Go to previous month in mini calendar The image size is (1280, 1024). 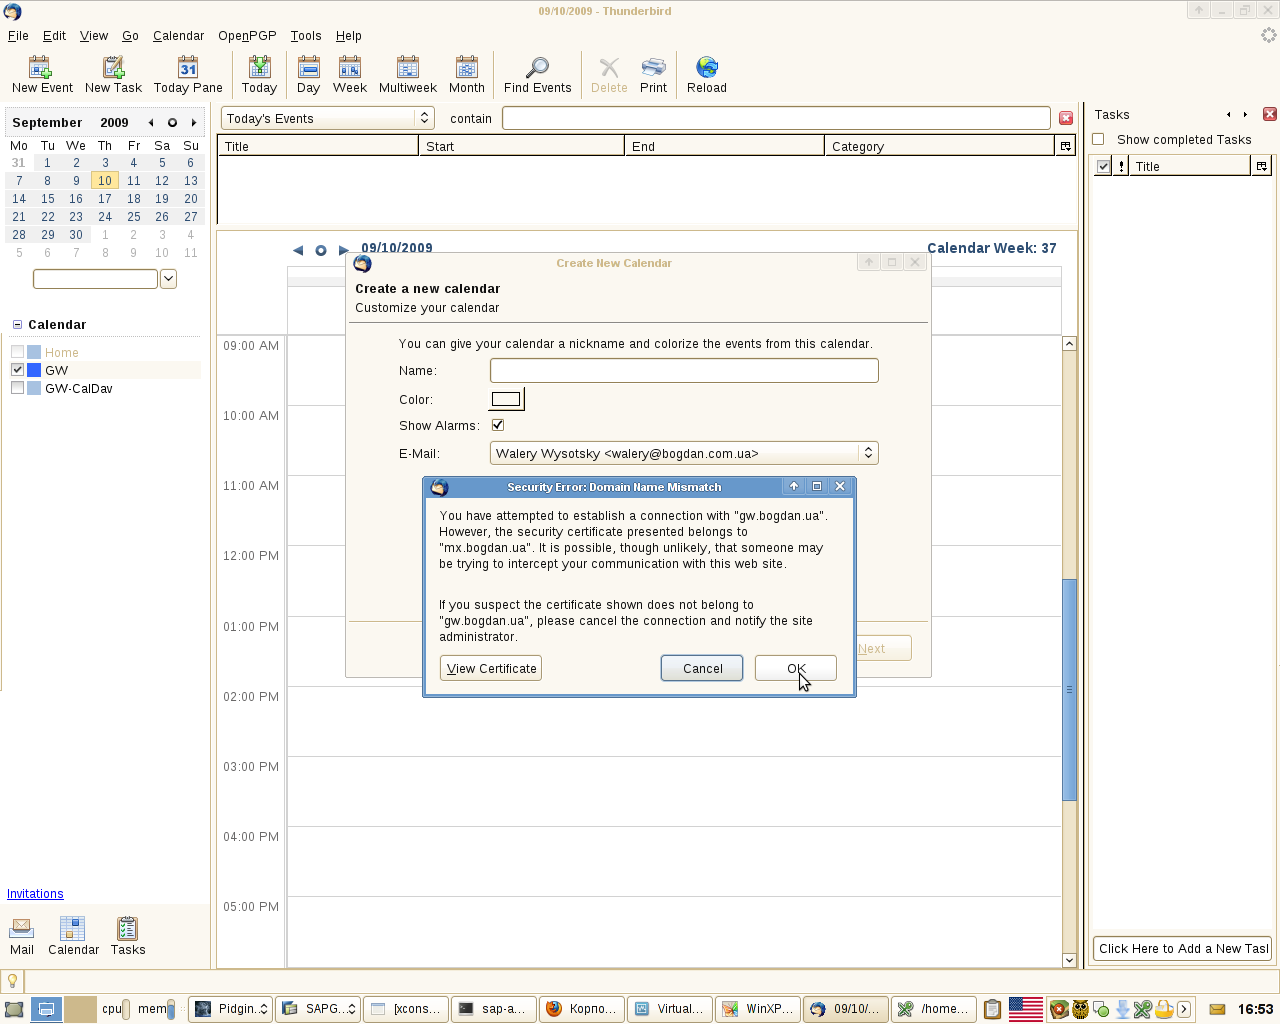(x=151, y=122)
